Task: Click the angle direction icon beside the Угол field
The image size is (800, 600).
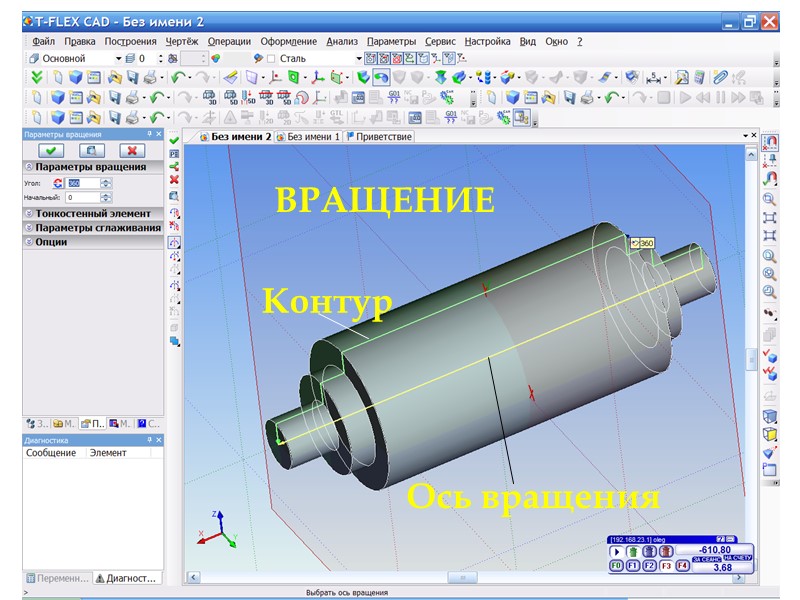Action: click(x=58, y=183)
